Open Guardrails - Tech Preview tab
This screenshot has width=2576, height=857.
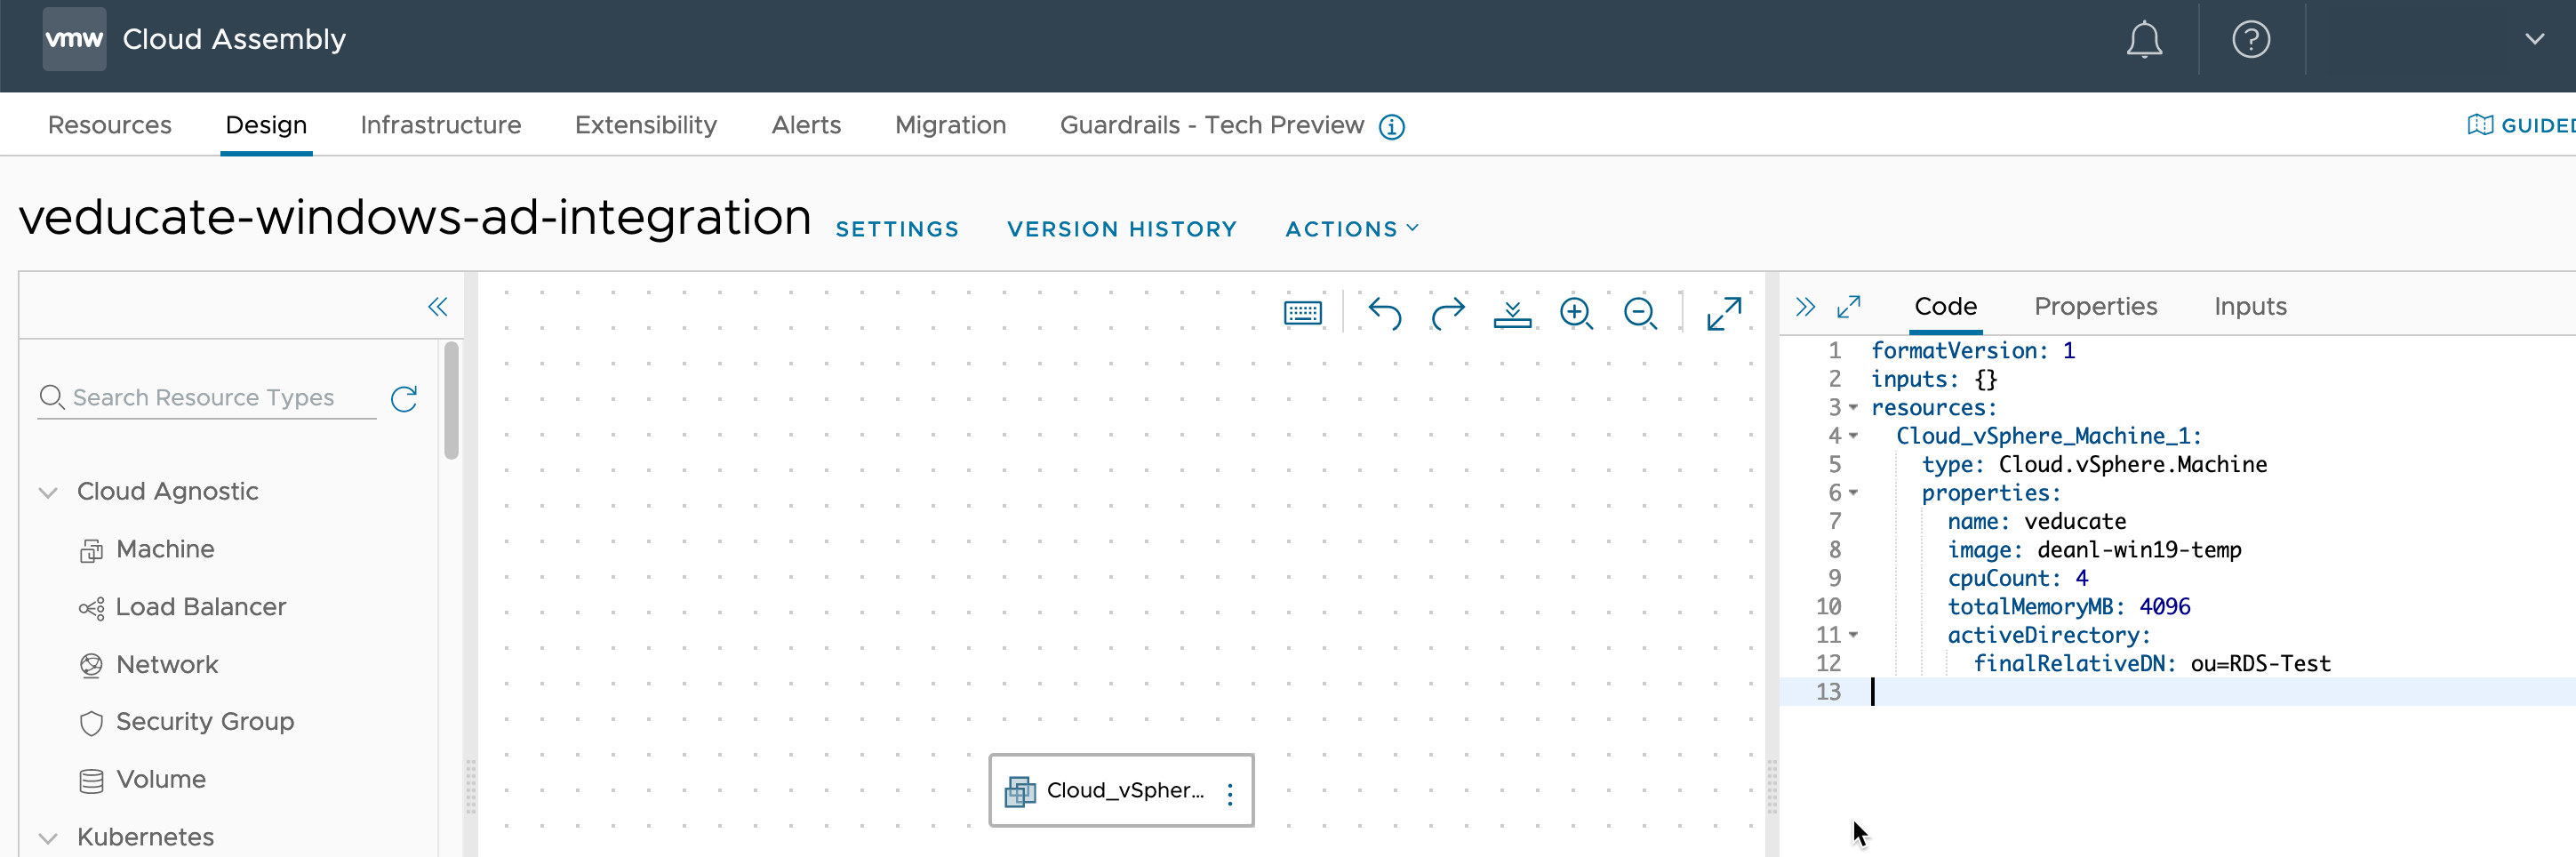pos(1212,125)
